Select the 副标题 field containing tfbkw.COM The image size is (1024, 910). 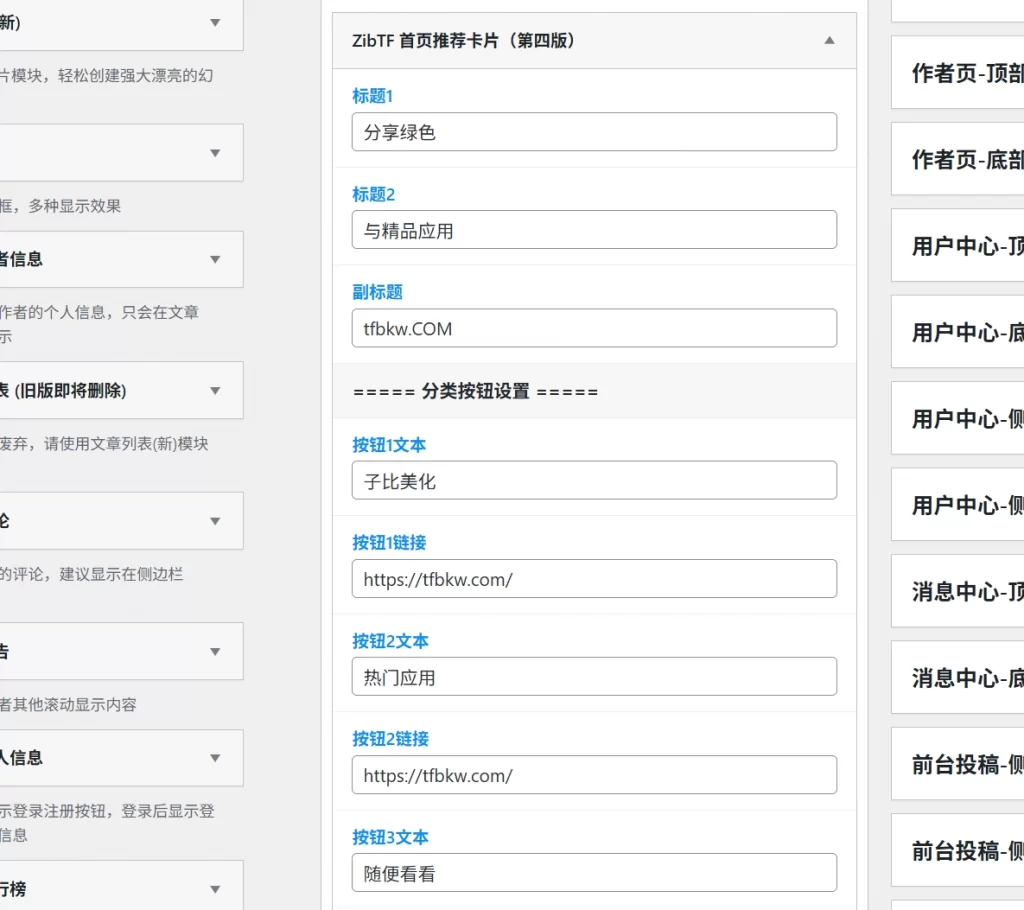[594, 327]
